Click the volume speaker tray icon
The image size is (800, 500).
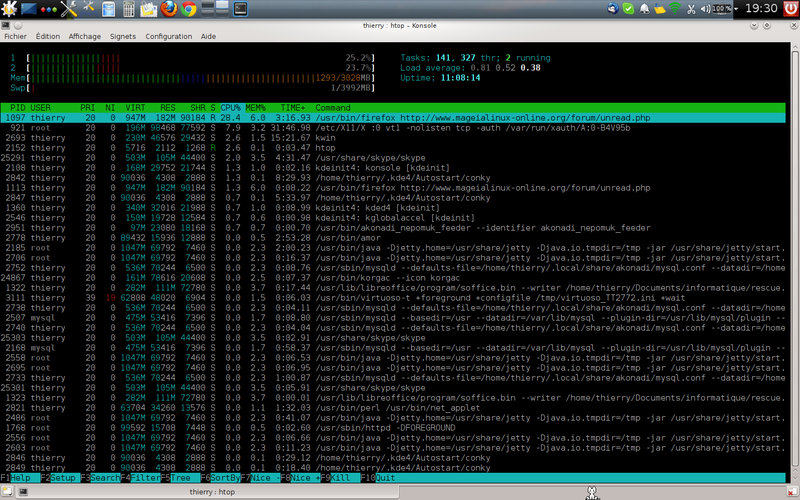click(x=706, y=9)
